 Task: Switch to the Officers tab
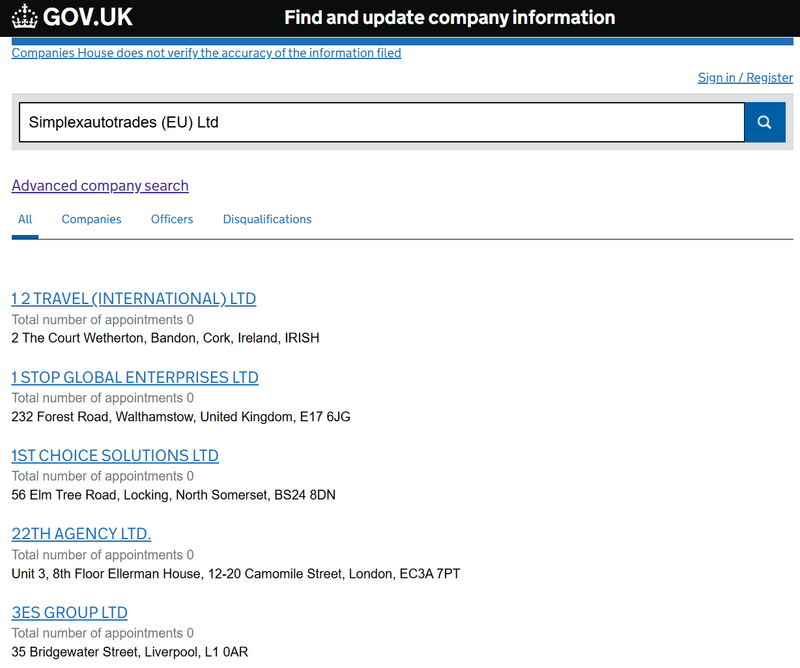tap(172, 219)
